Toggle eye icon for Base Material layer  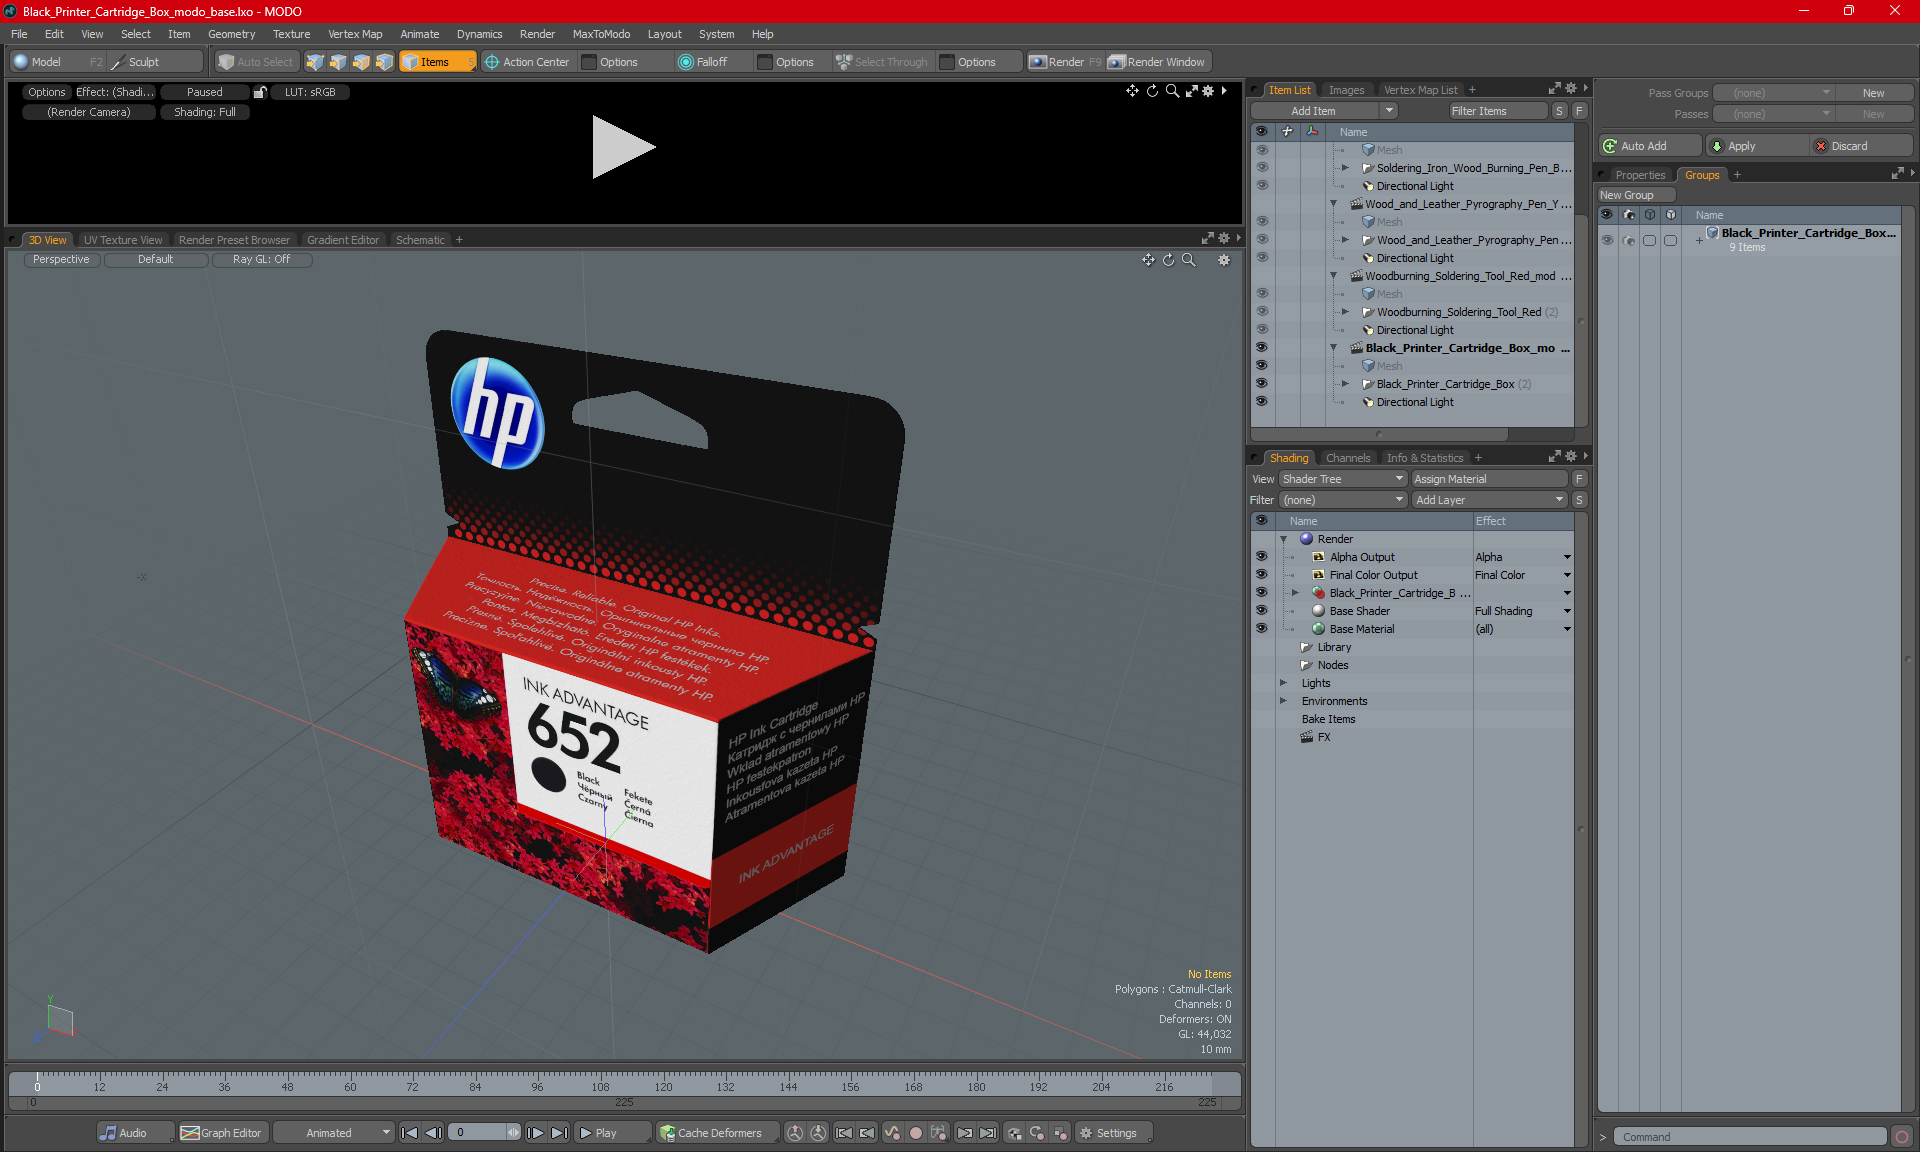(x=1262, y=628)
